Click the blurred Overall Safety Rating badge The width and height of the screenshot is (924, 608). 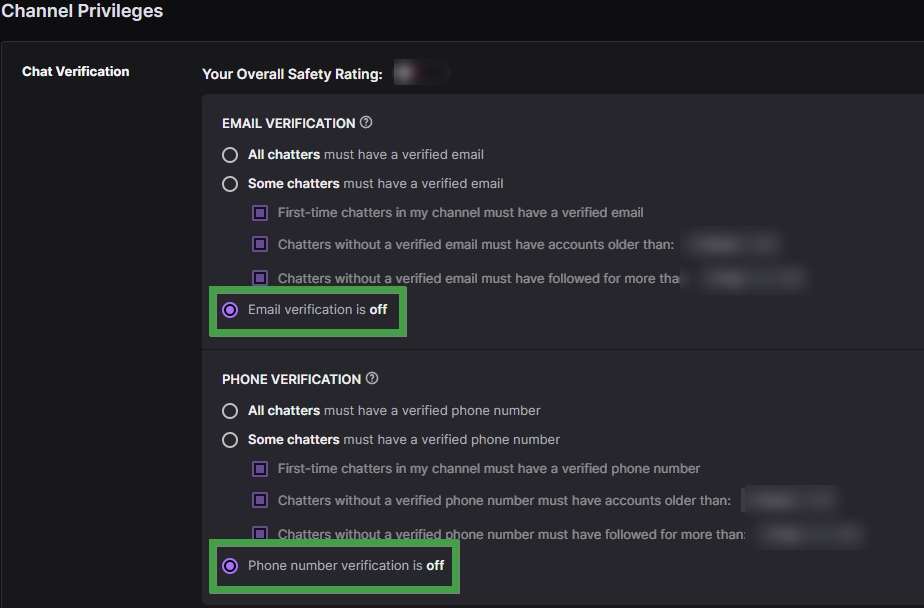421,73
